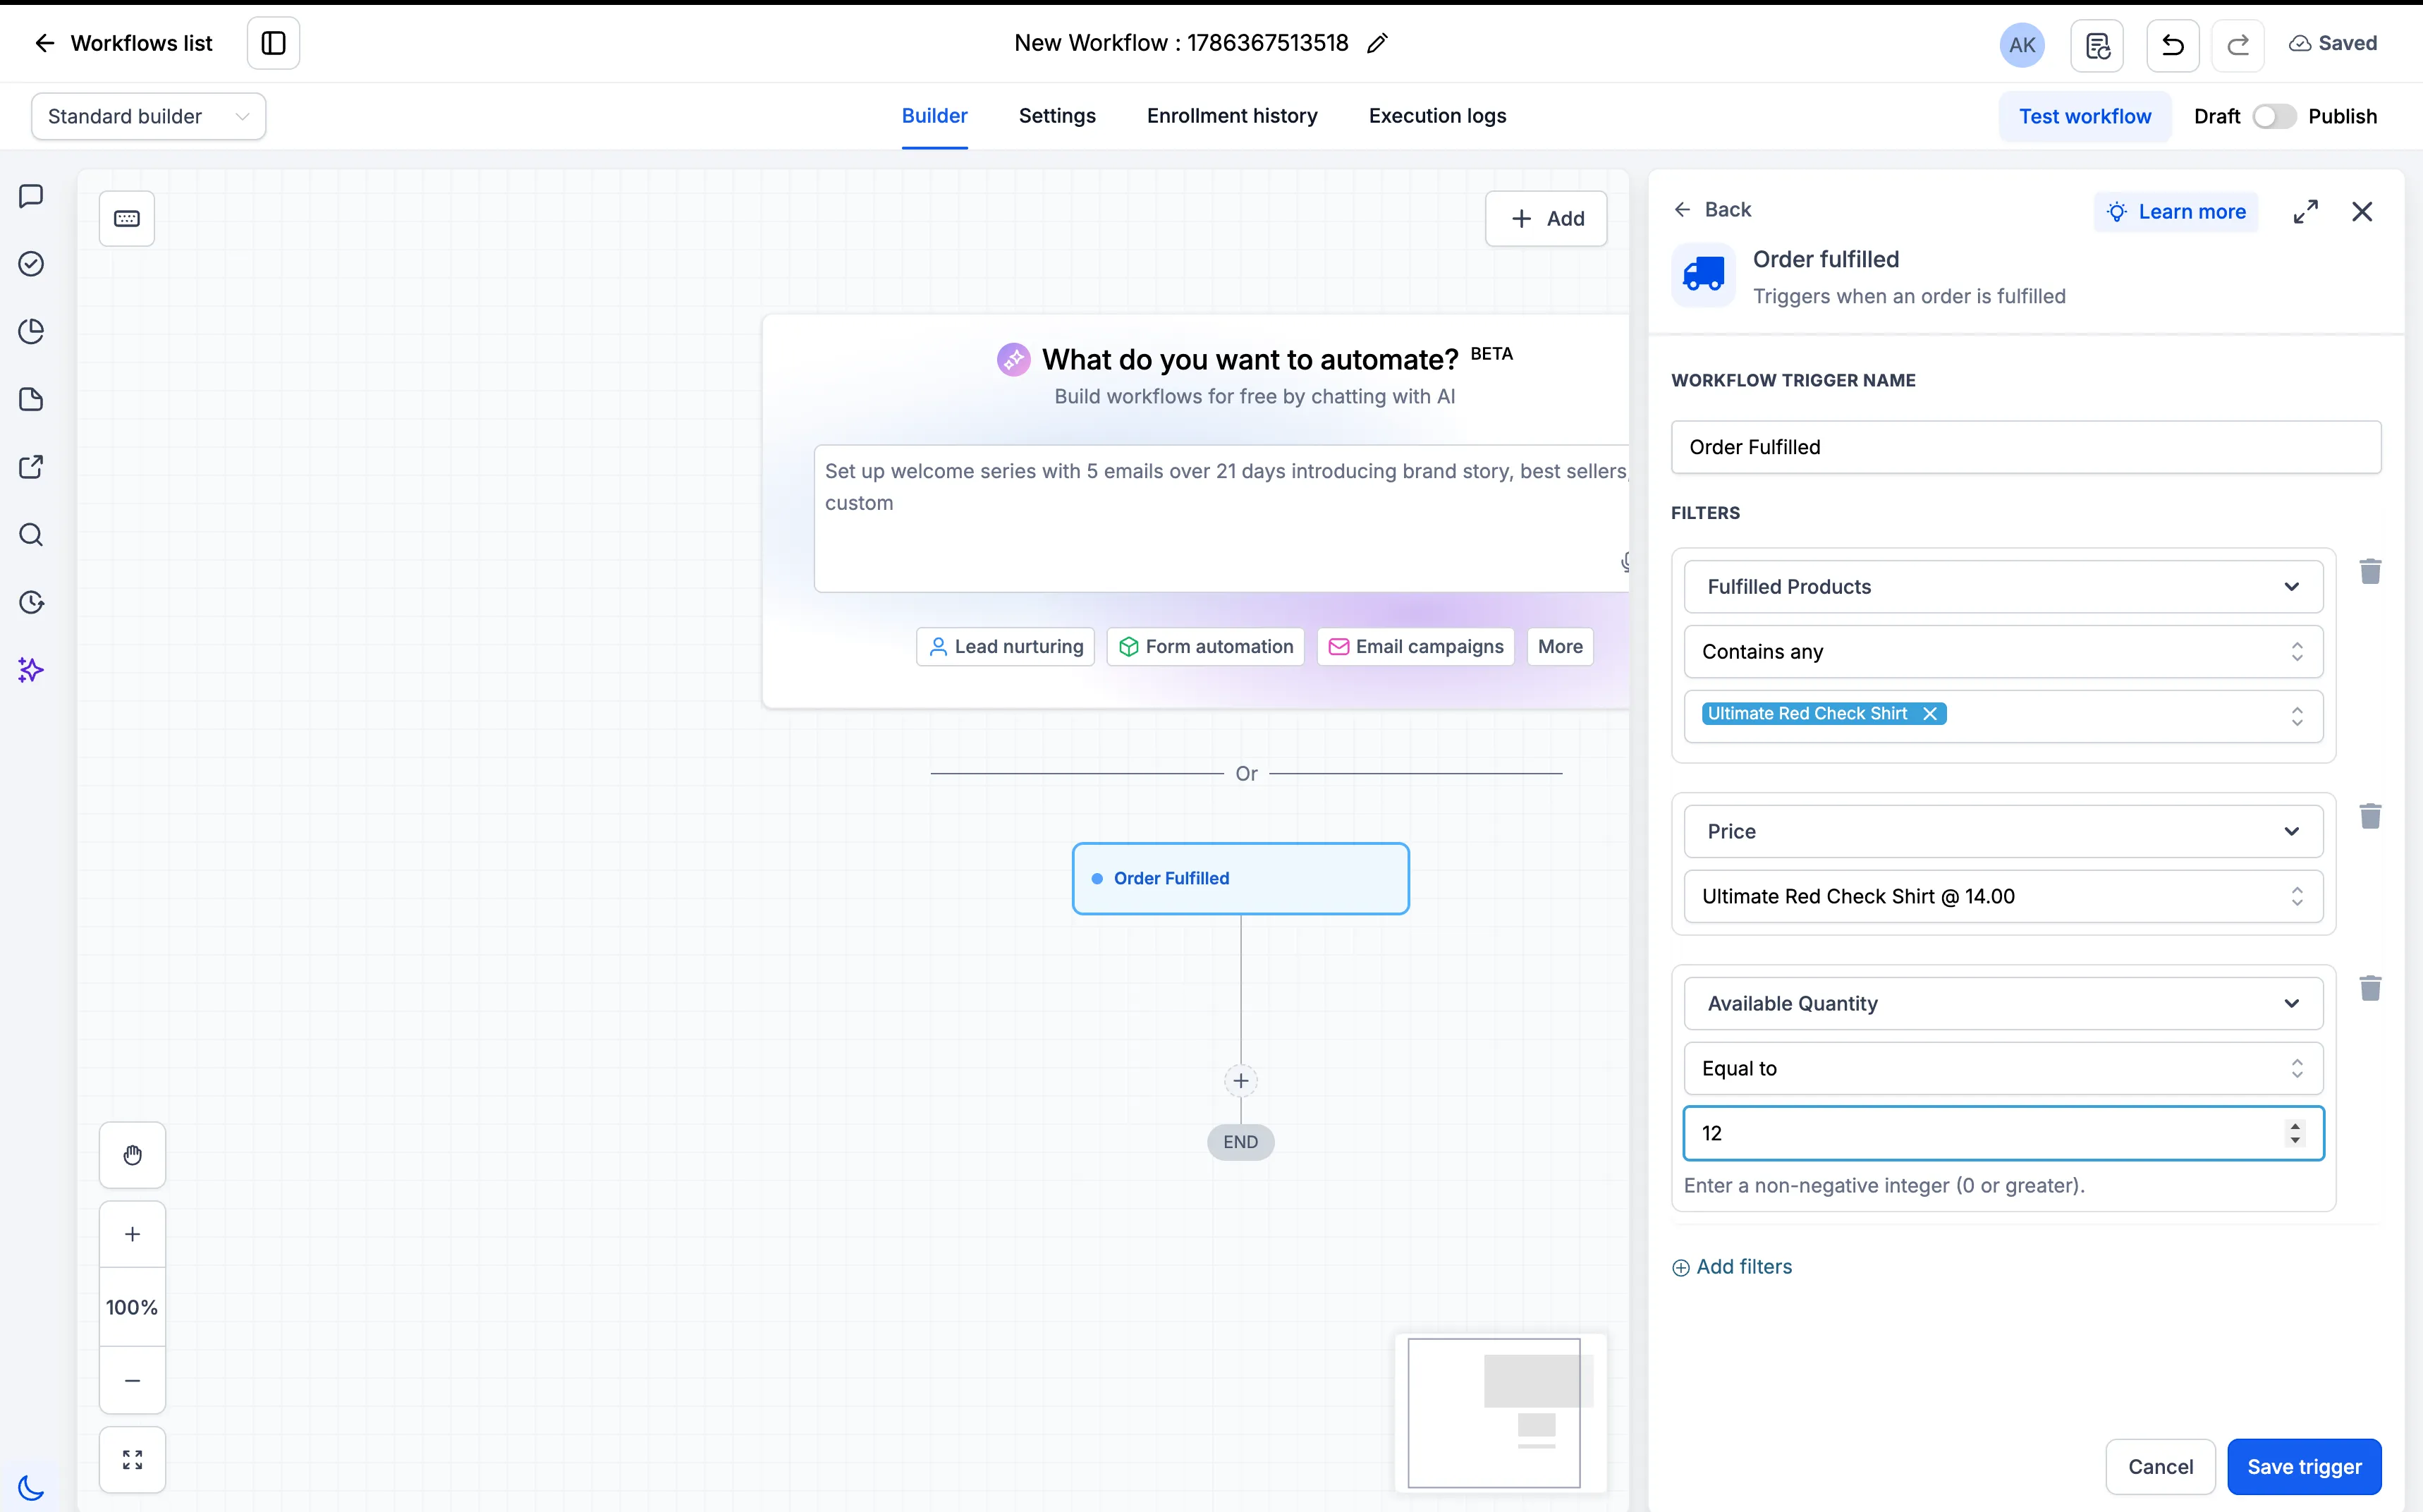Add a step with plus node
Screen dimensions: 2423x1512
[1240, 1080]
